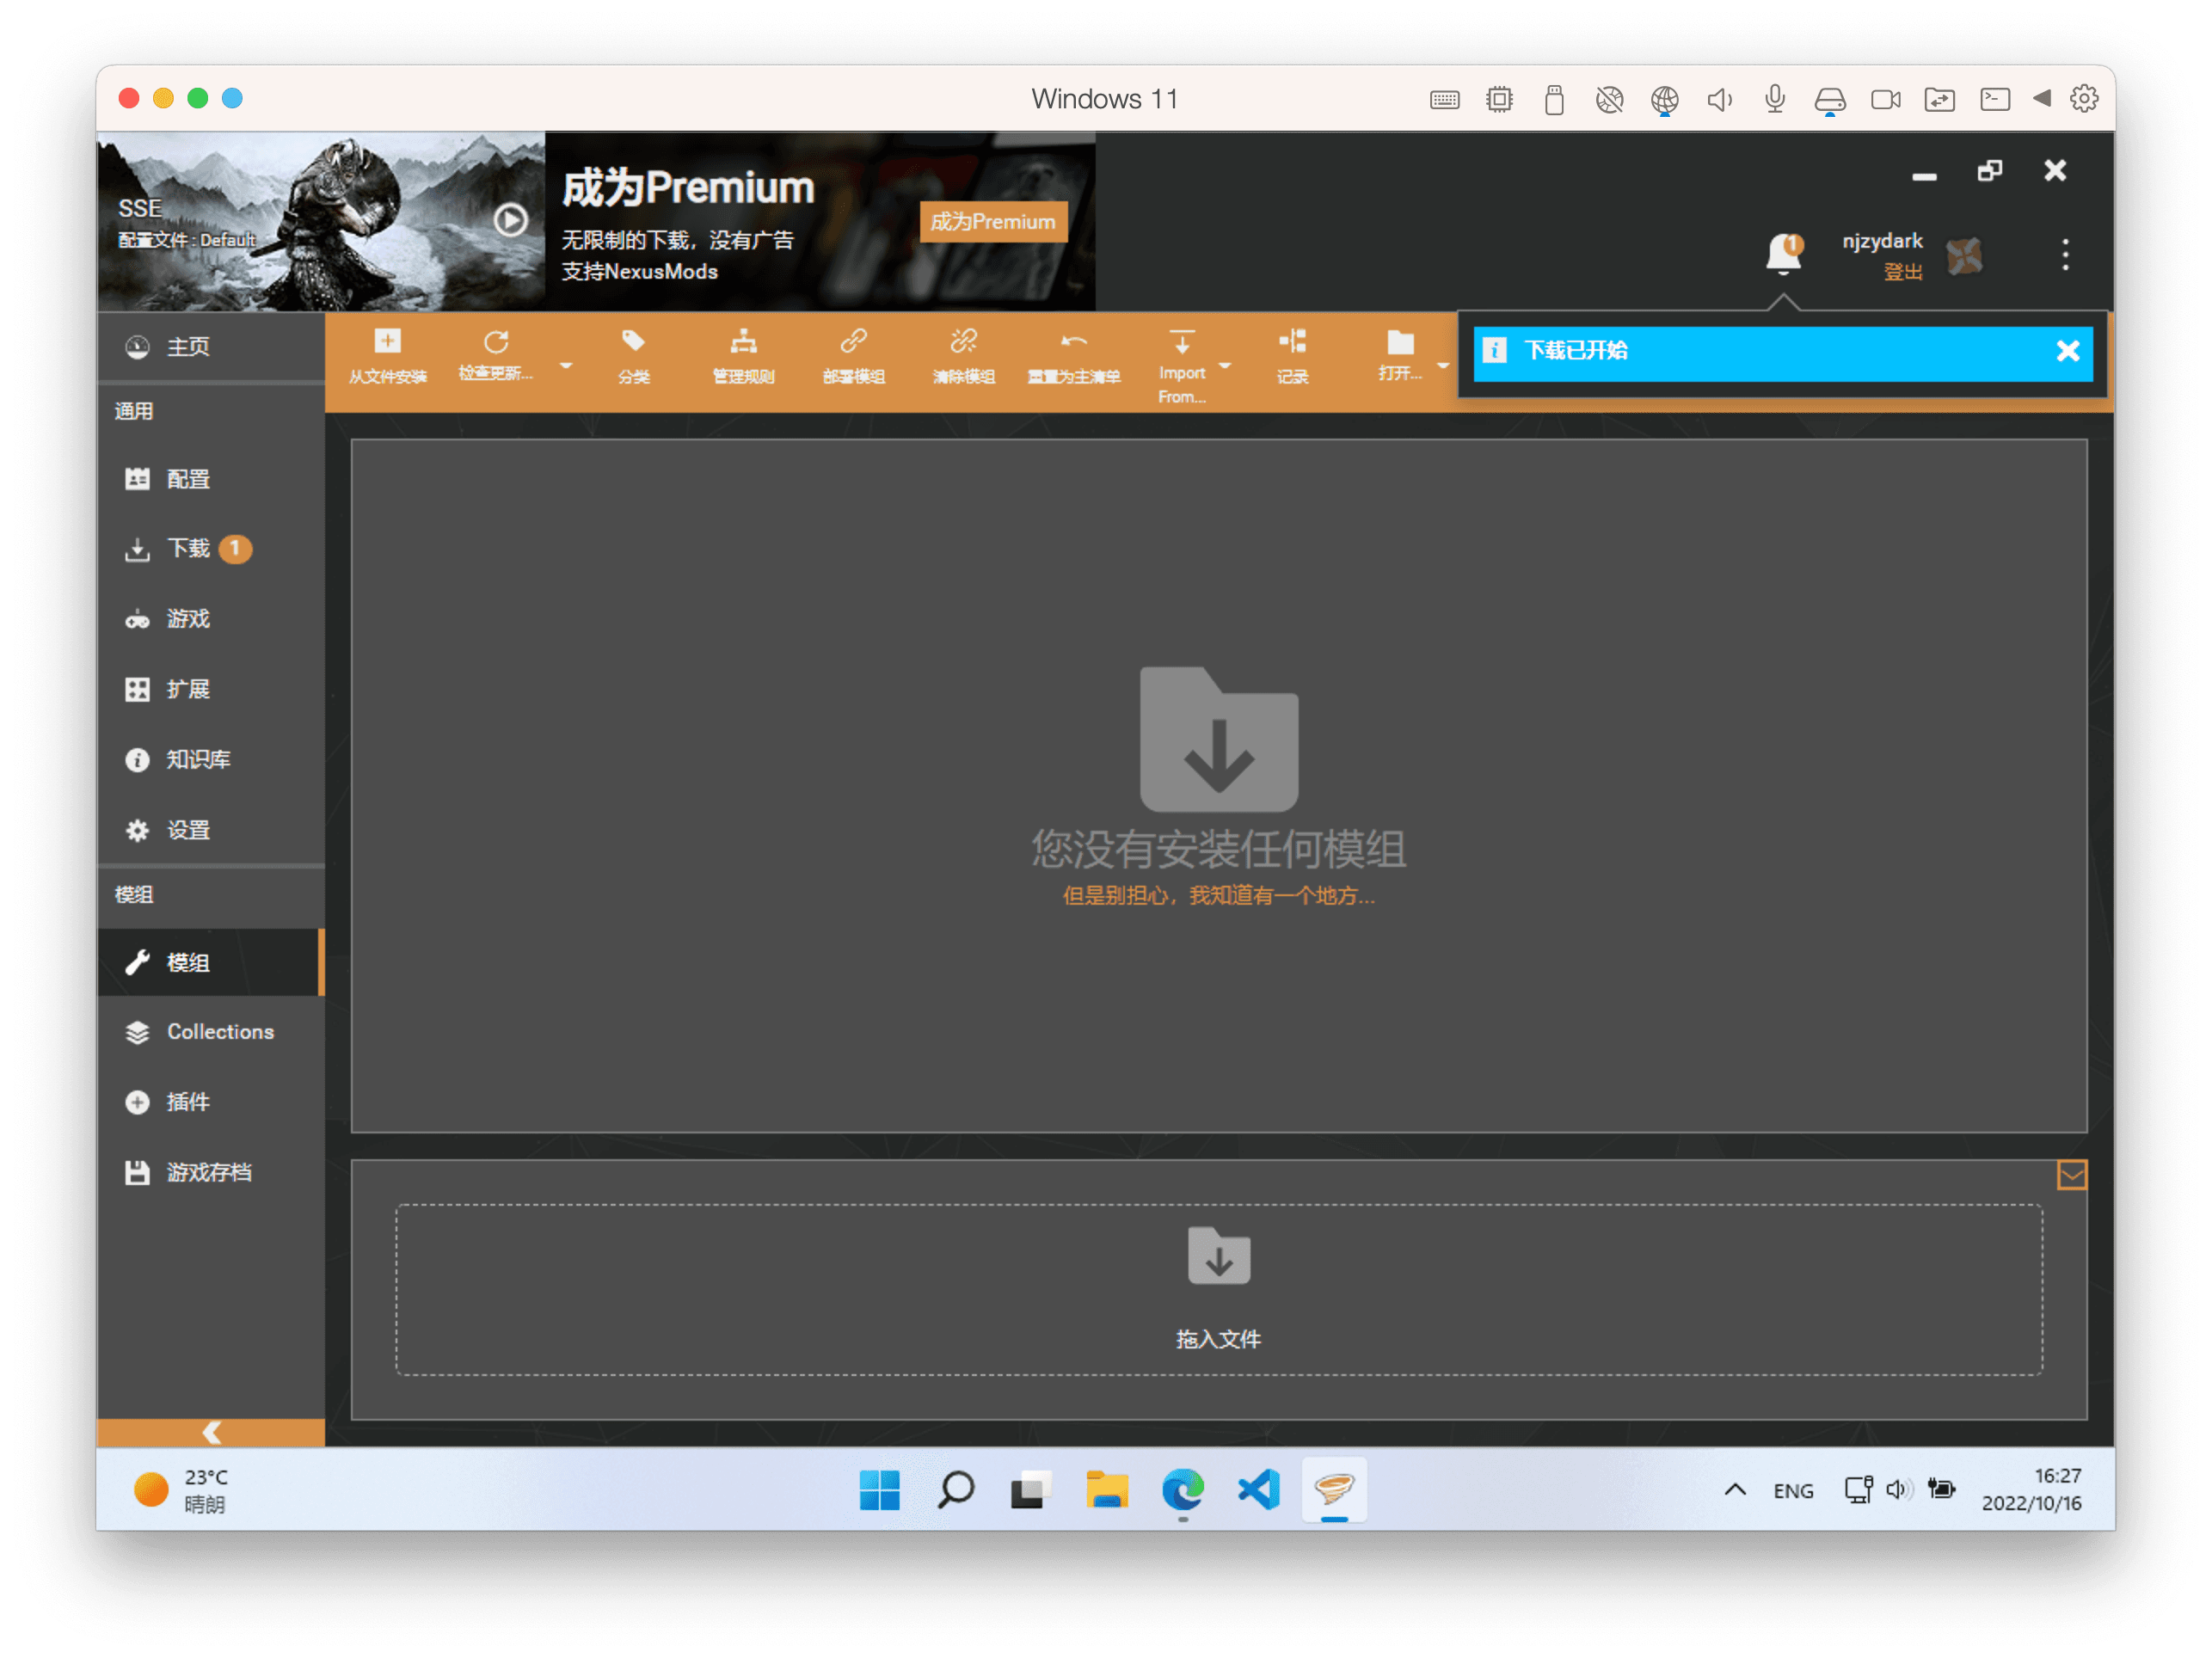Screen dimensions: 2212x1658
Task: Open Microsoft Edge from taskbar
Action: 1183,1490
